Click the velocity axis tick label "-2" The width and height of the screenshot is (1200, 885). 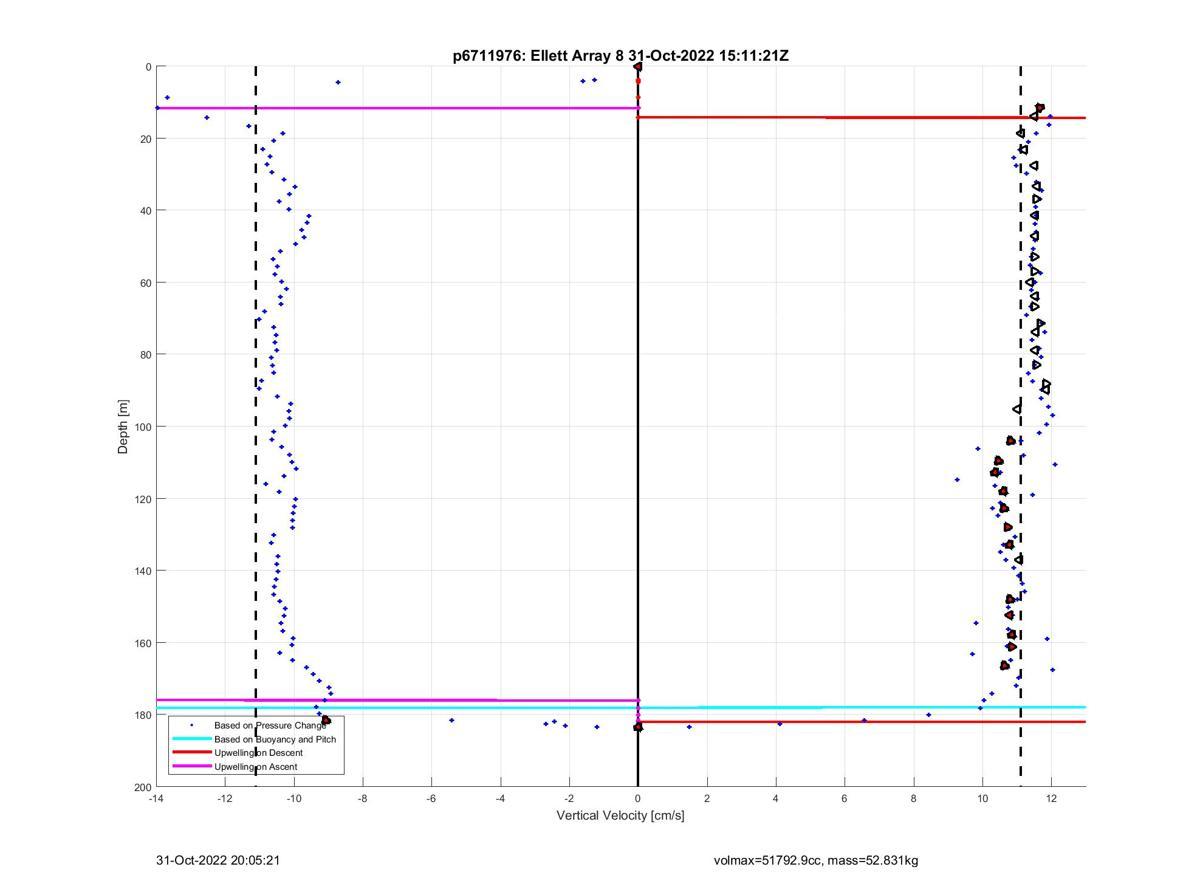click(x=569, y=799)
